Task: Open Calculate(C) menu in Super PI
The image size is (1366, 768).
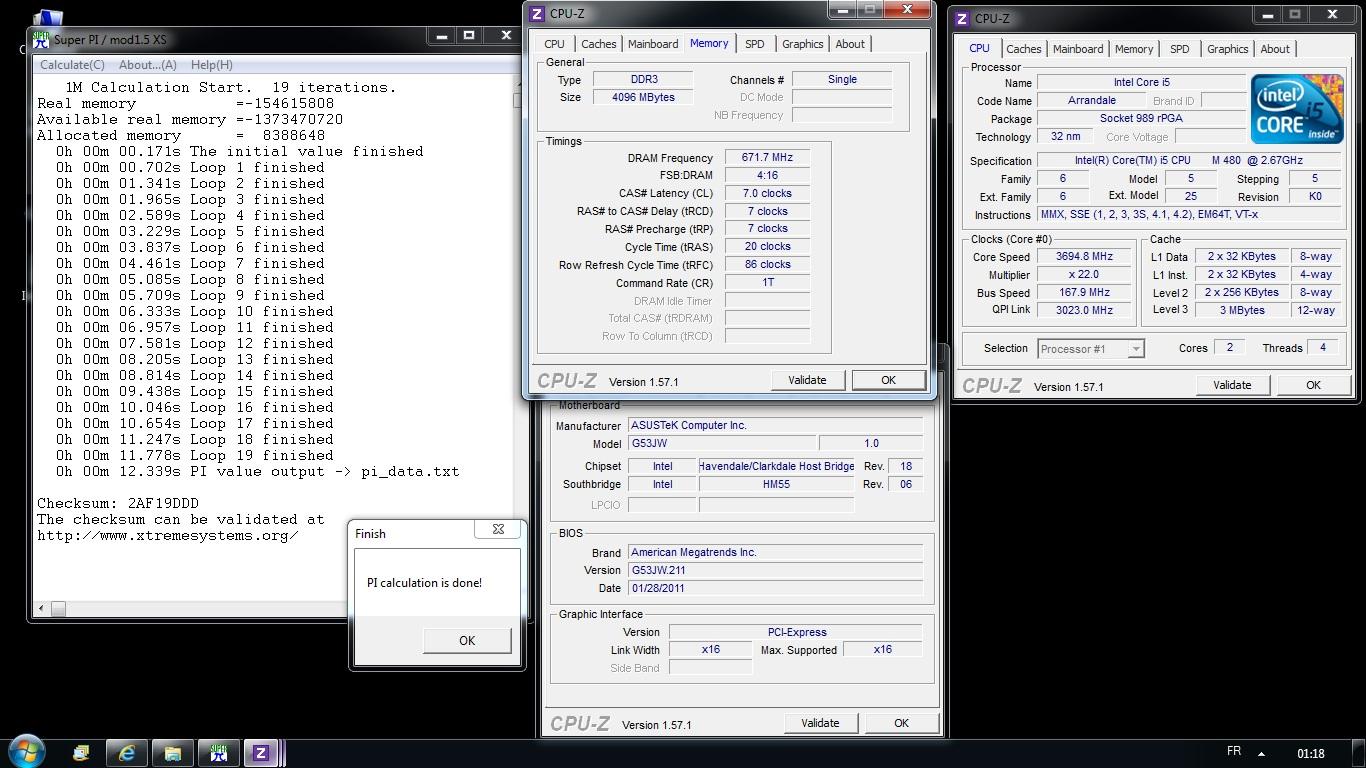Action: pos(72,64)
